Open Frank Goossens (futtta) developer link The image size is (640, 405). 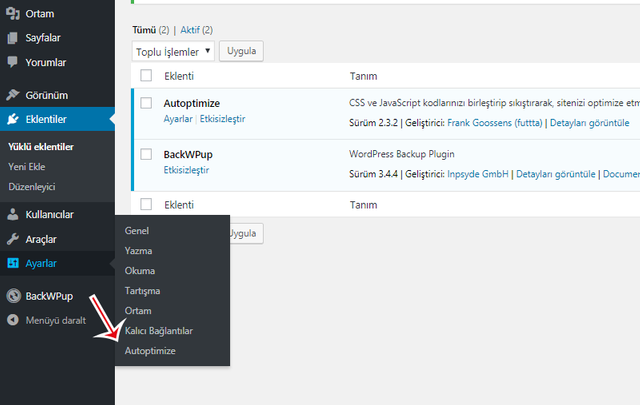pos(495,123)
